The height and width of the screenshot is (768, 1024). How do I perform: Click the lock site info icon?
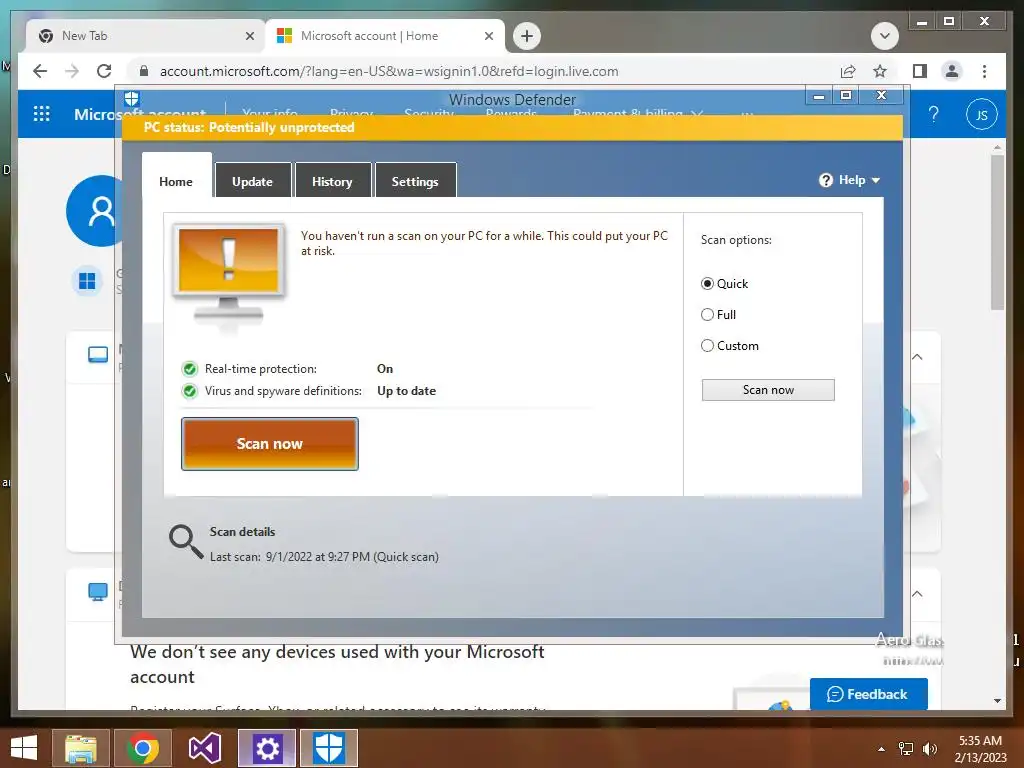point(144,71)
